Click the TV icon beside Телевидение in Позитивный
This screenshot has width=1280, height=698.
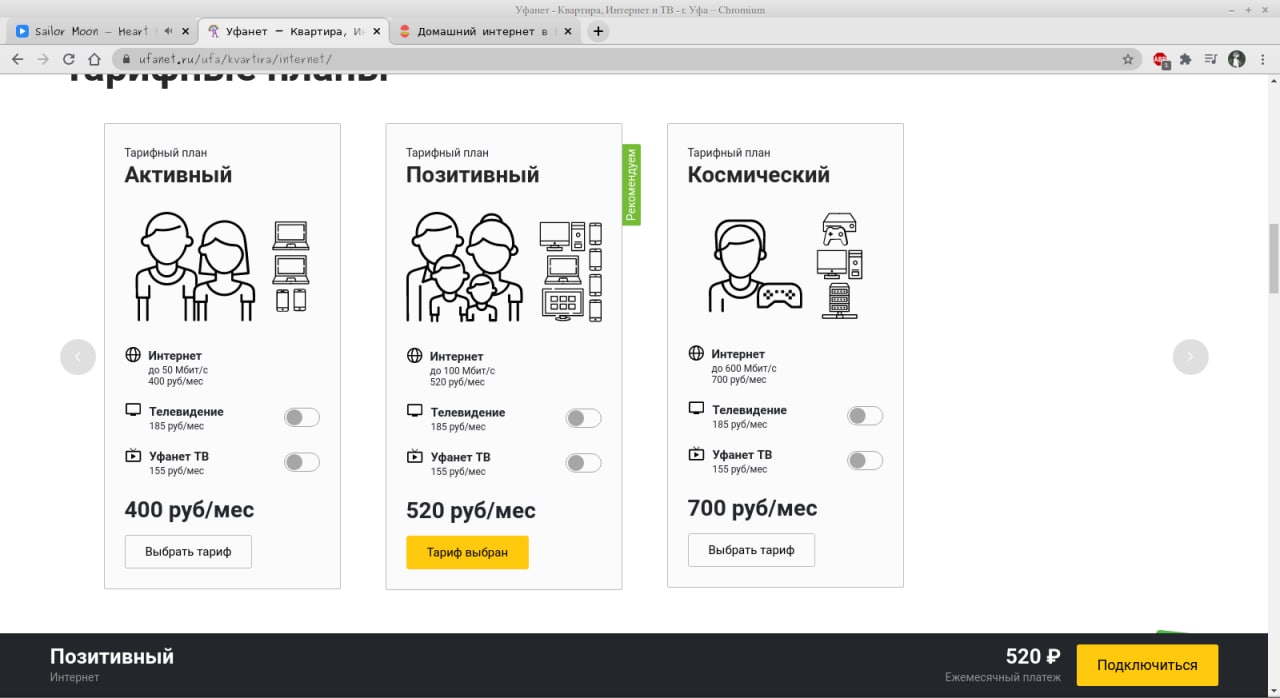tap(415, 411)
